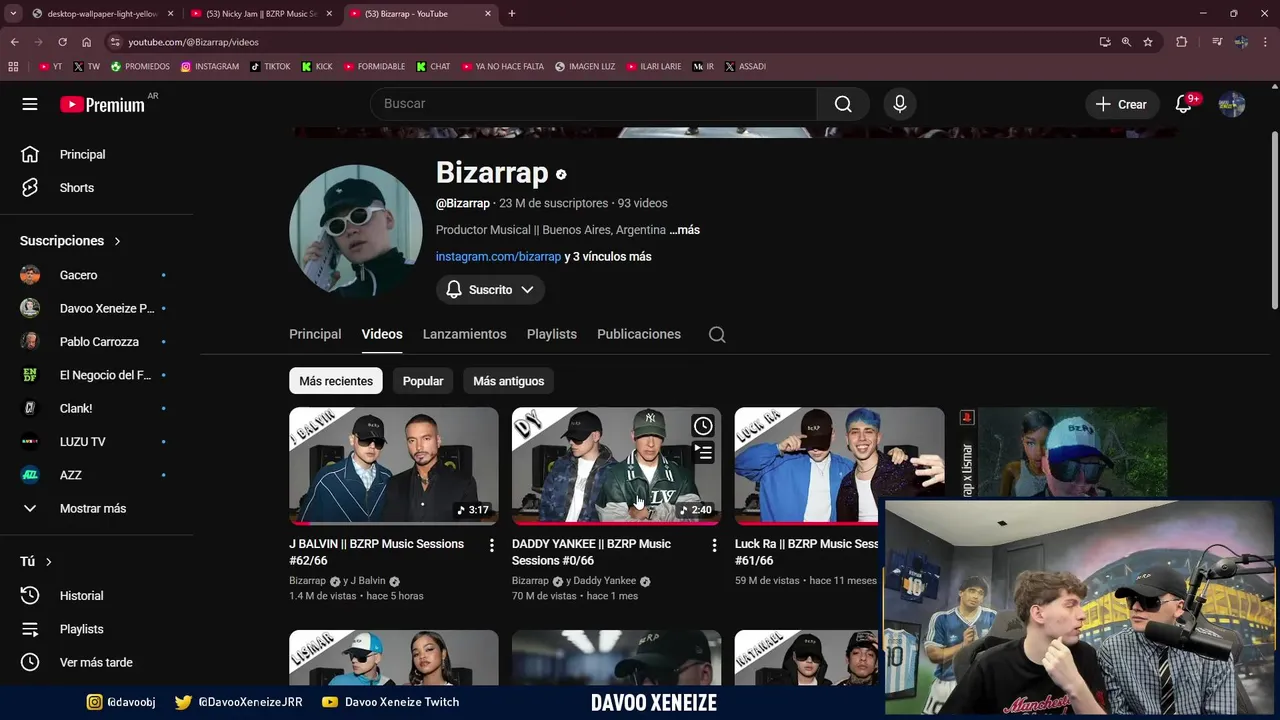Play the Luck Ra video thumbnail
This screenshot has width=1280, height=720.
coord(839,466)
